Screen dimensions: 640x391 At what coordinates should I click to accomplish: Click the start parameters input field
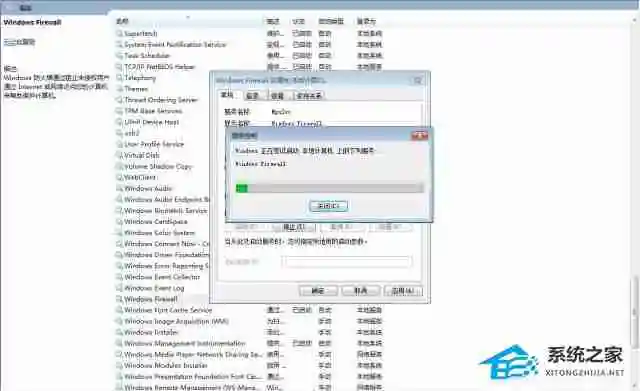pyautogui.click(x=347, y=262)
